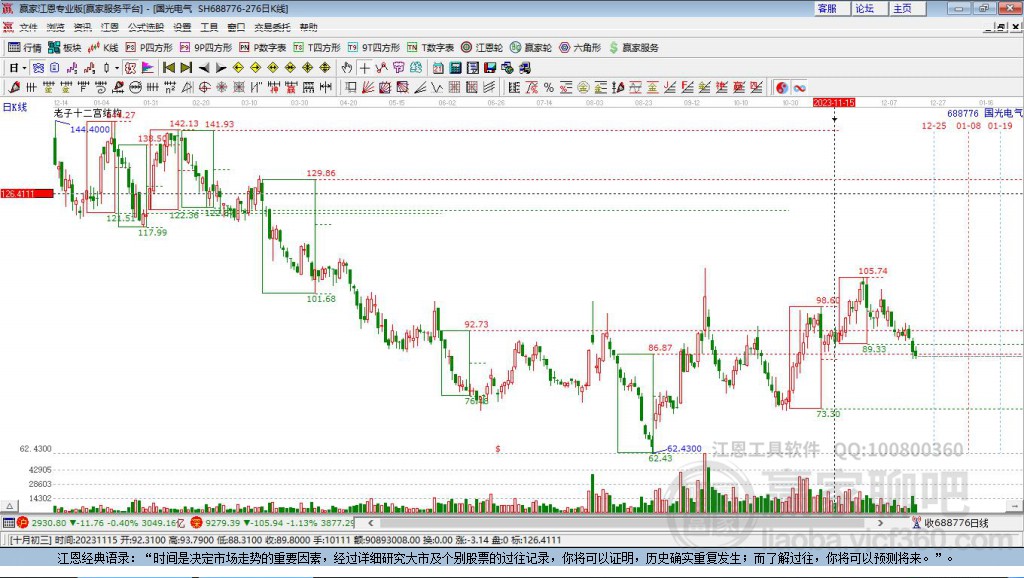Click the 深 Shenzhen index badge

[197, 522]
